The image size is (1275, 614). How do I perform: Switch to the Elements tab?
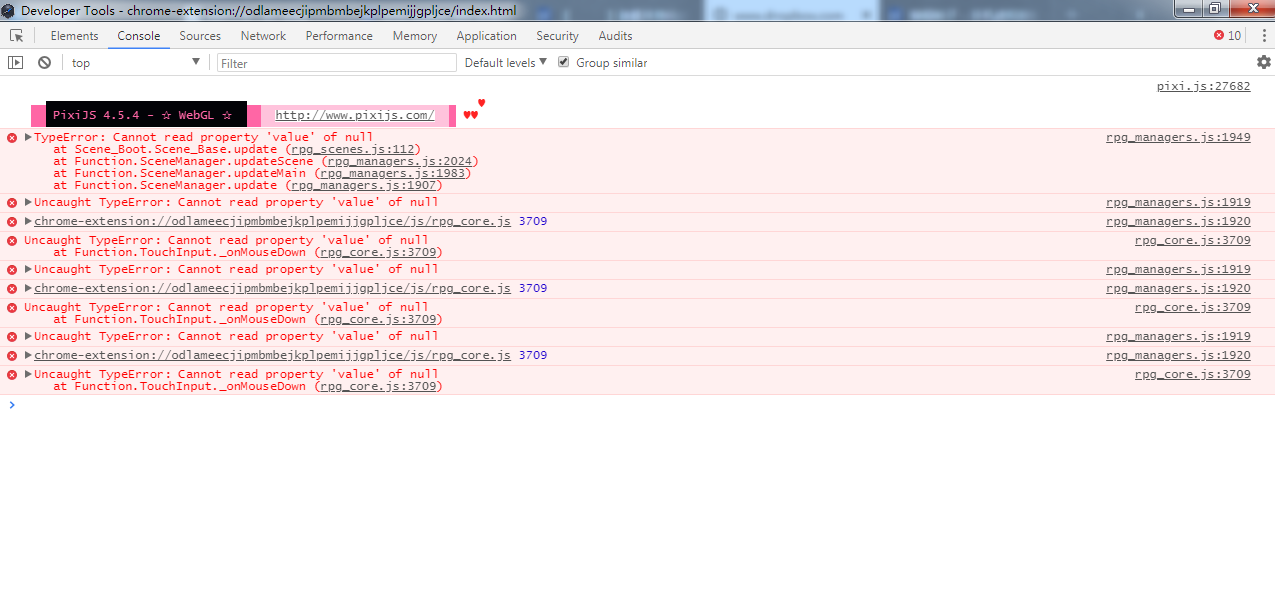(x=75, y=36)
